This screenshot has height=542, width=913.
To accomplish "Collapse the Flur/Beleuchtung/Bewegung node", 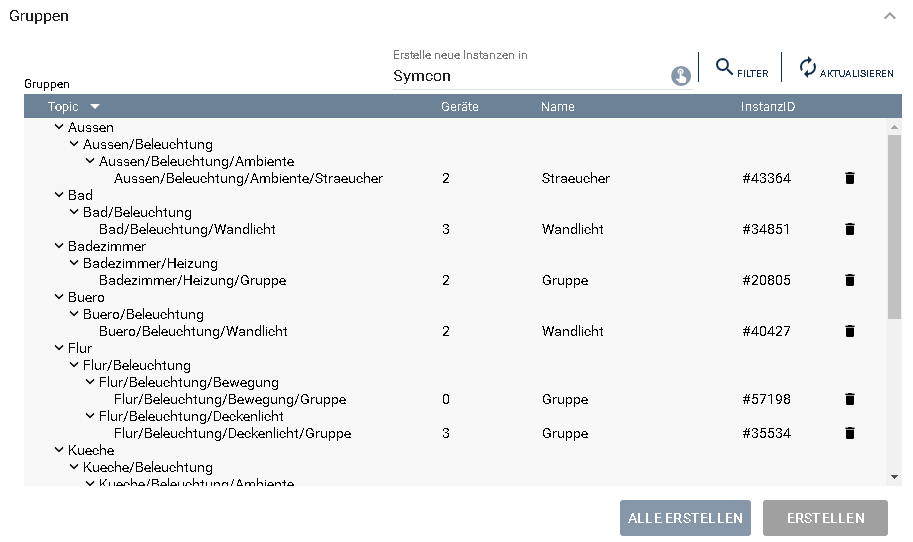I will pyautogui.click(x=90, y=382).
